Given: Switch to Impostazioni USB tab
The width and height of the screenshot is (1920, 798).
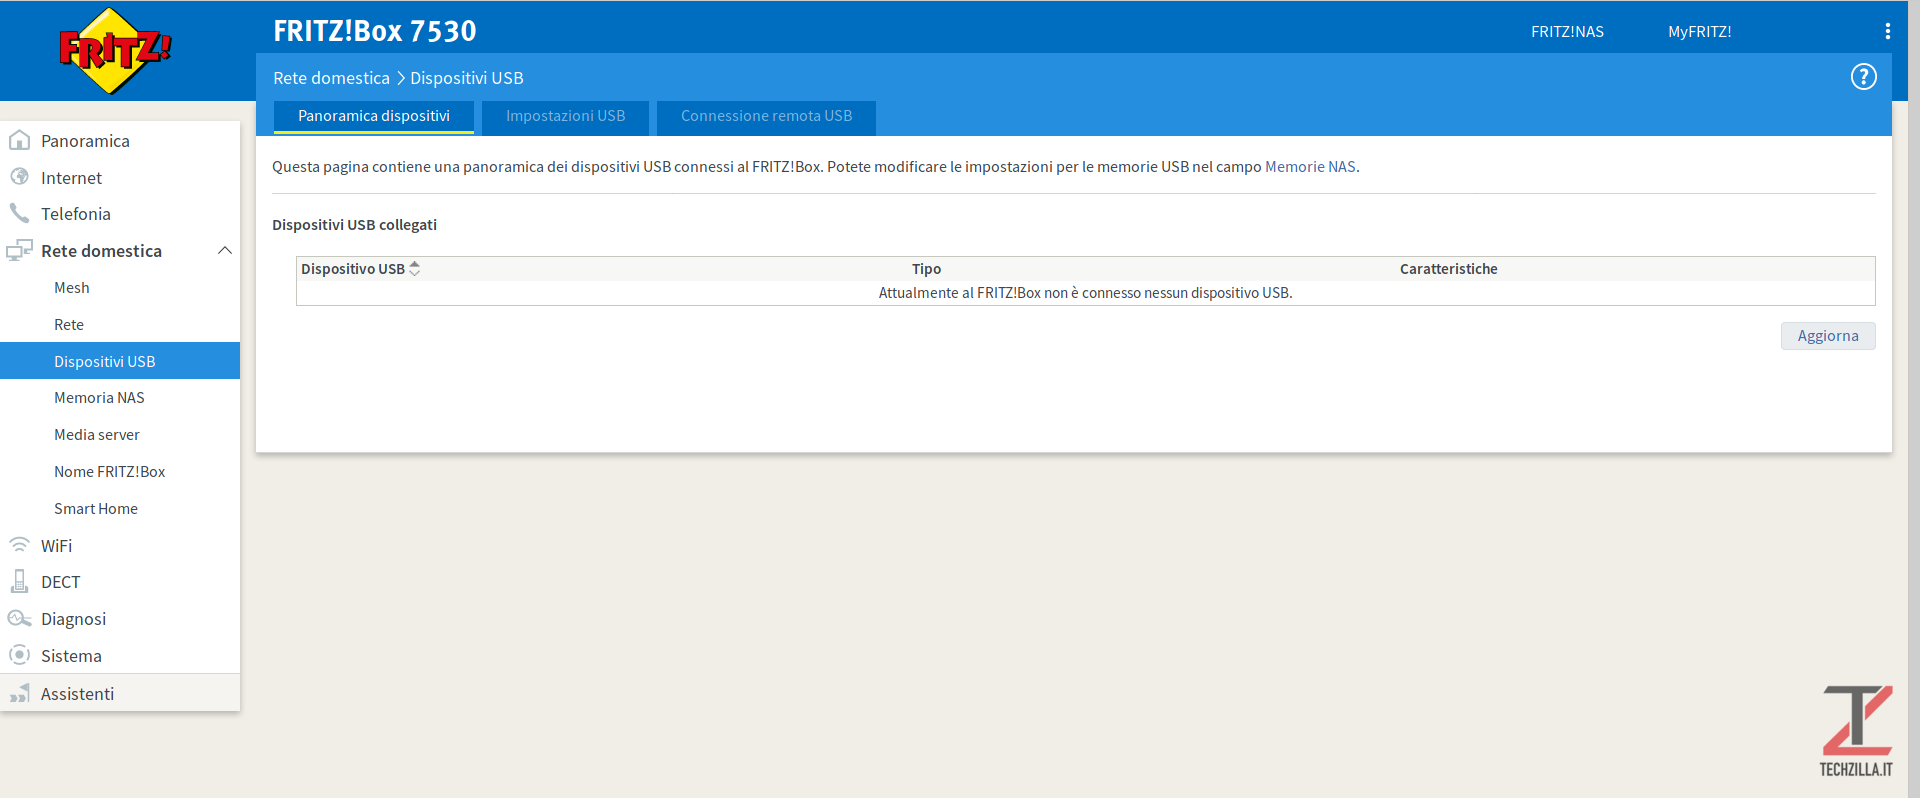Looking at the screenshot, I should click(565, 116).
